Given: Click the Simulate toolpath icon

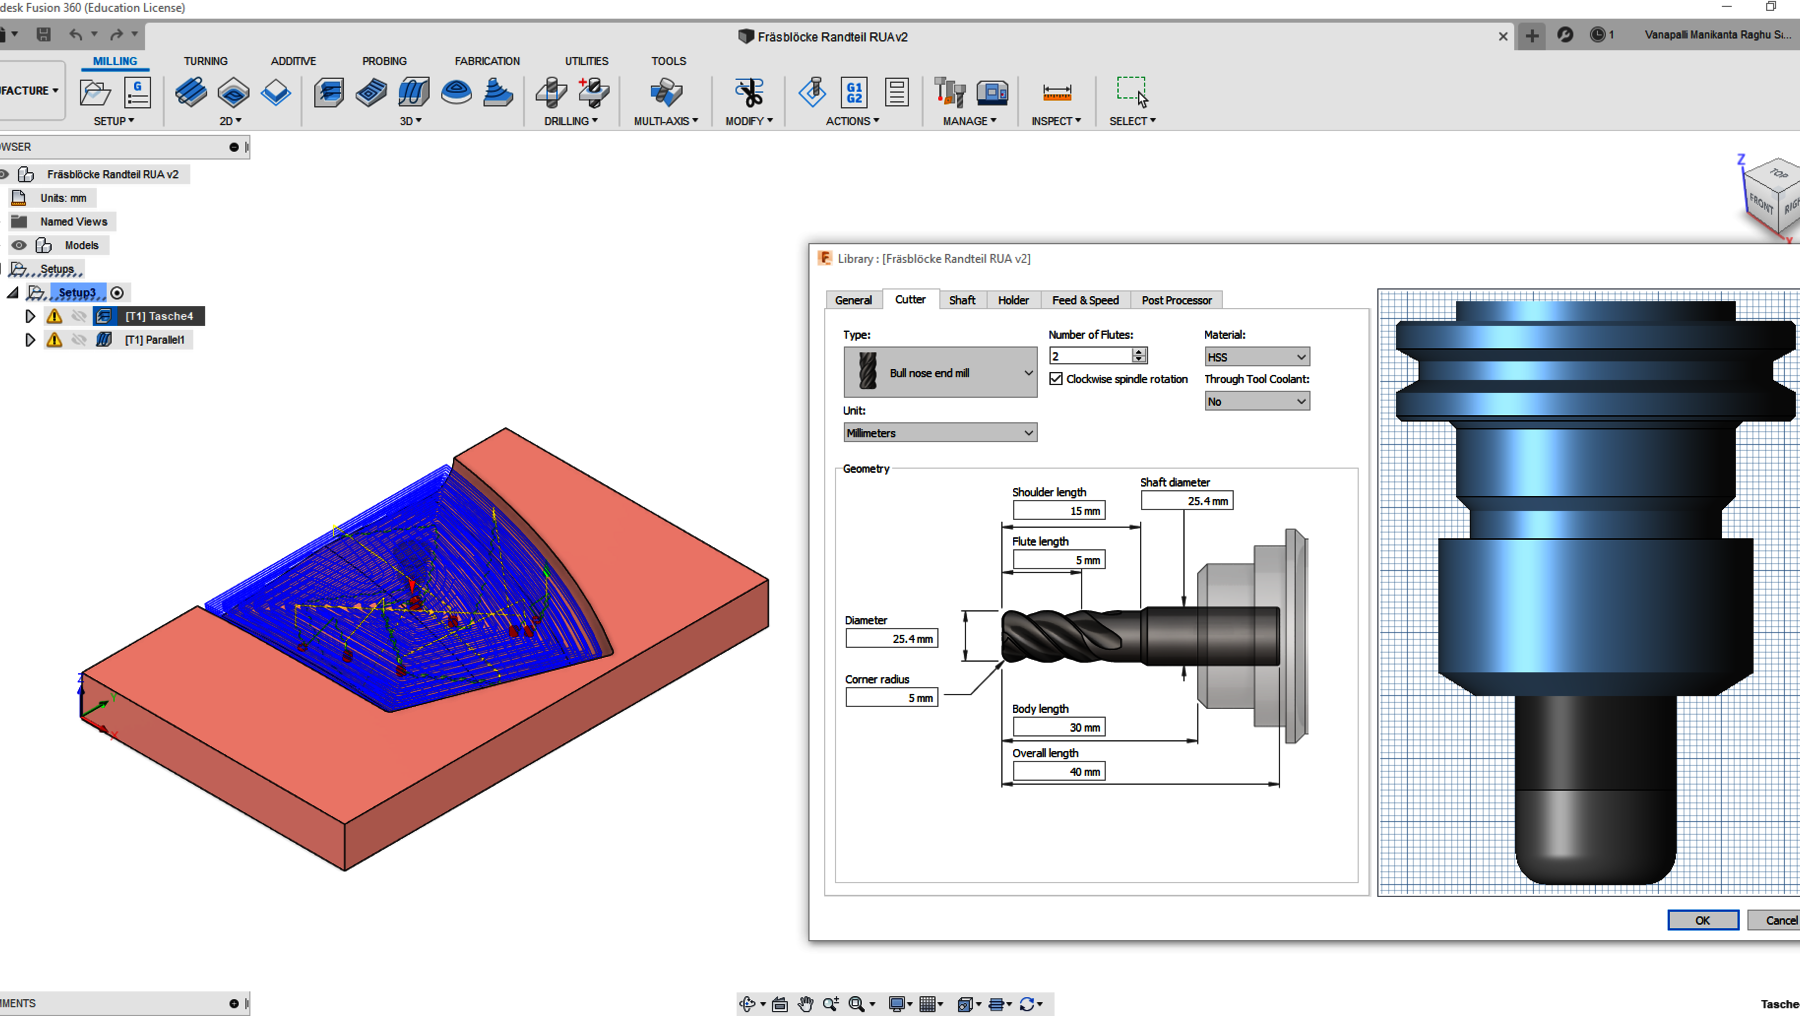Looking at the screenshot, I should click(x=812, y=93).
